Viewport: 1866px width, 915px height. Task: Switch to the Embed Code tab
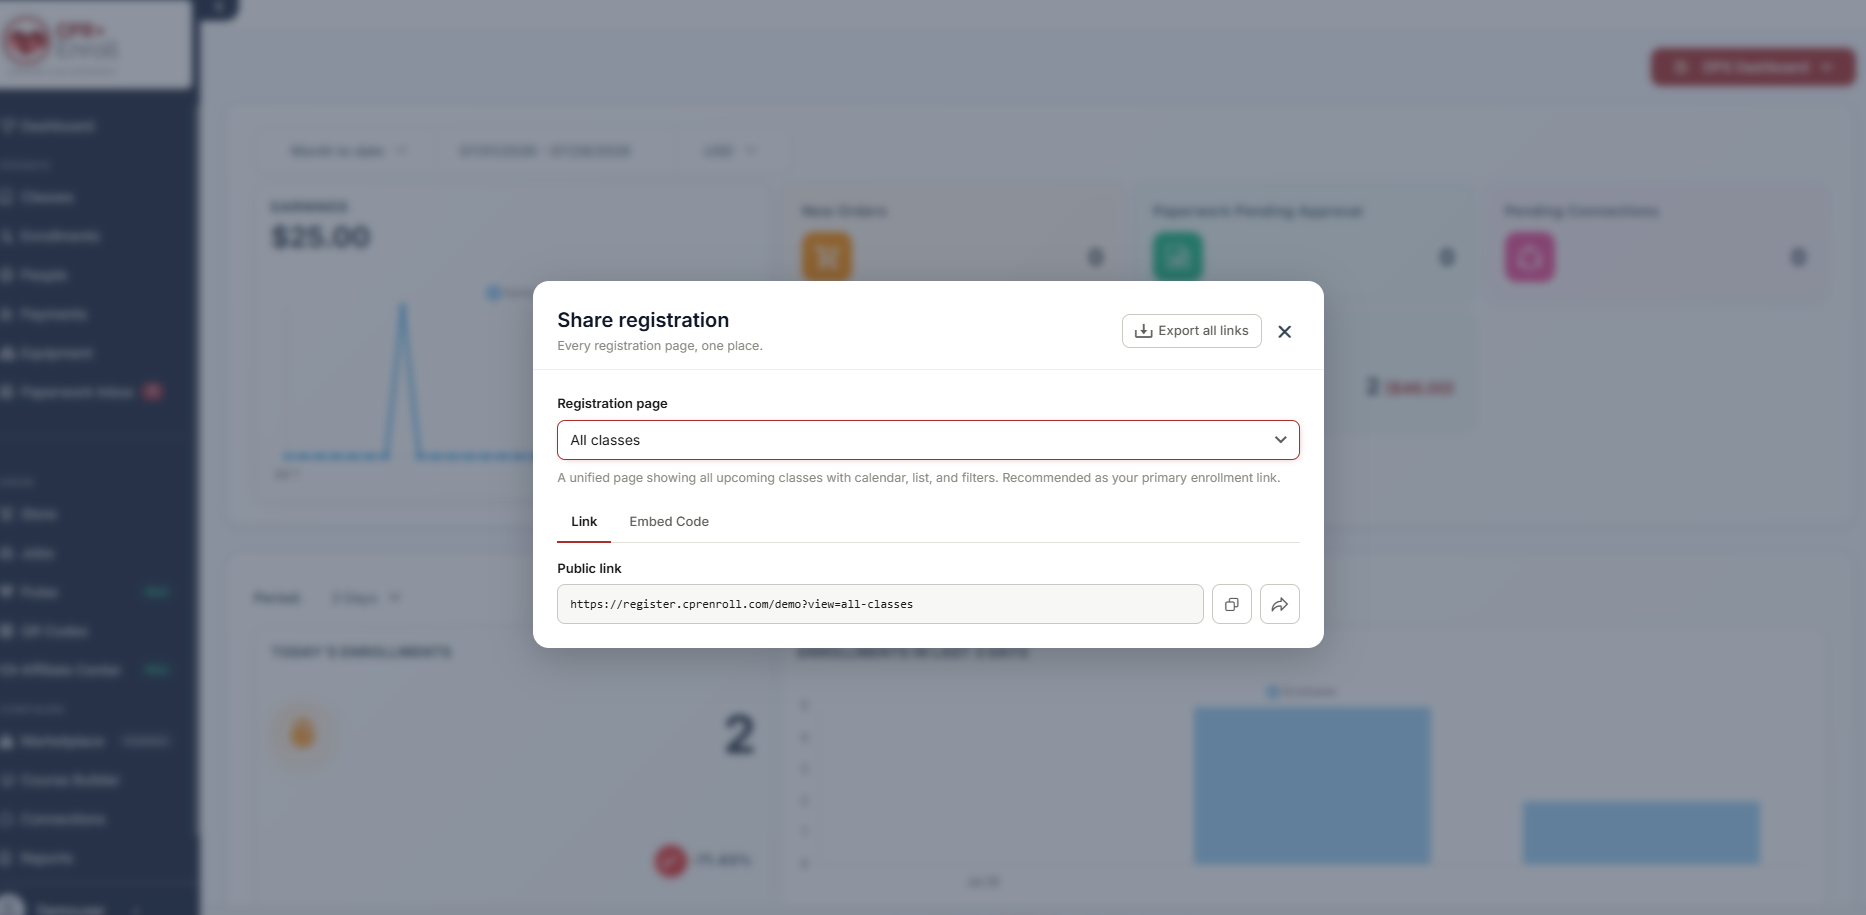tap(669, 522)
